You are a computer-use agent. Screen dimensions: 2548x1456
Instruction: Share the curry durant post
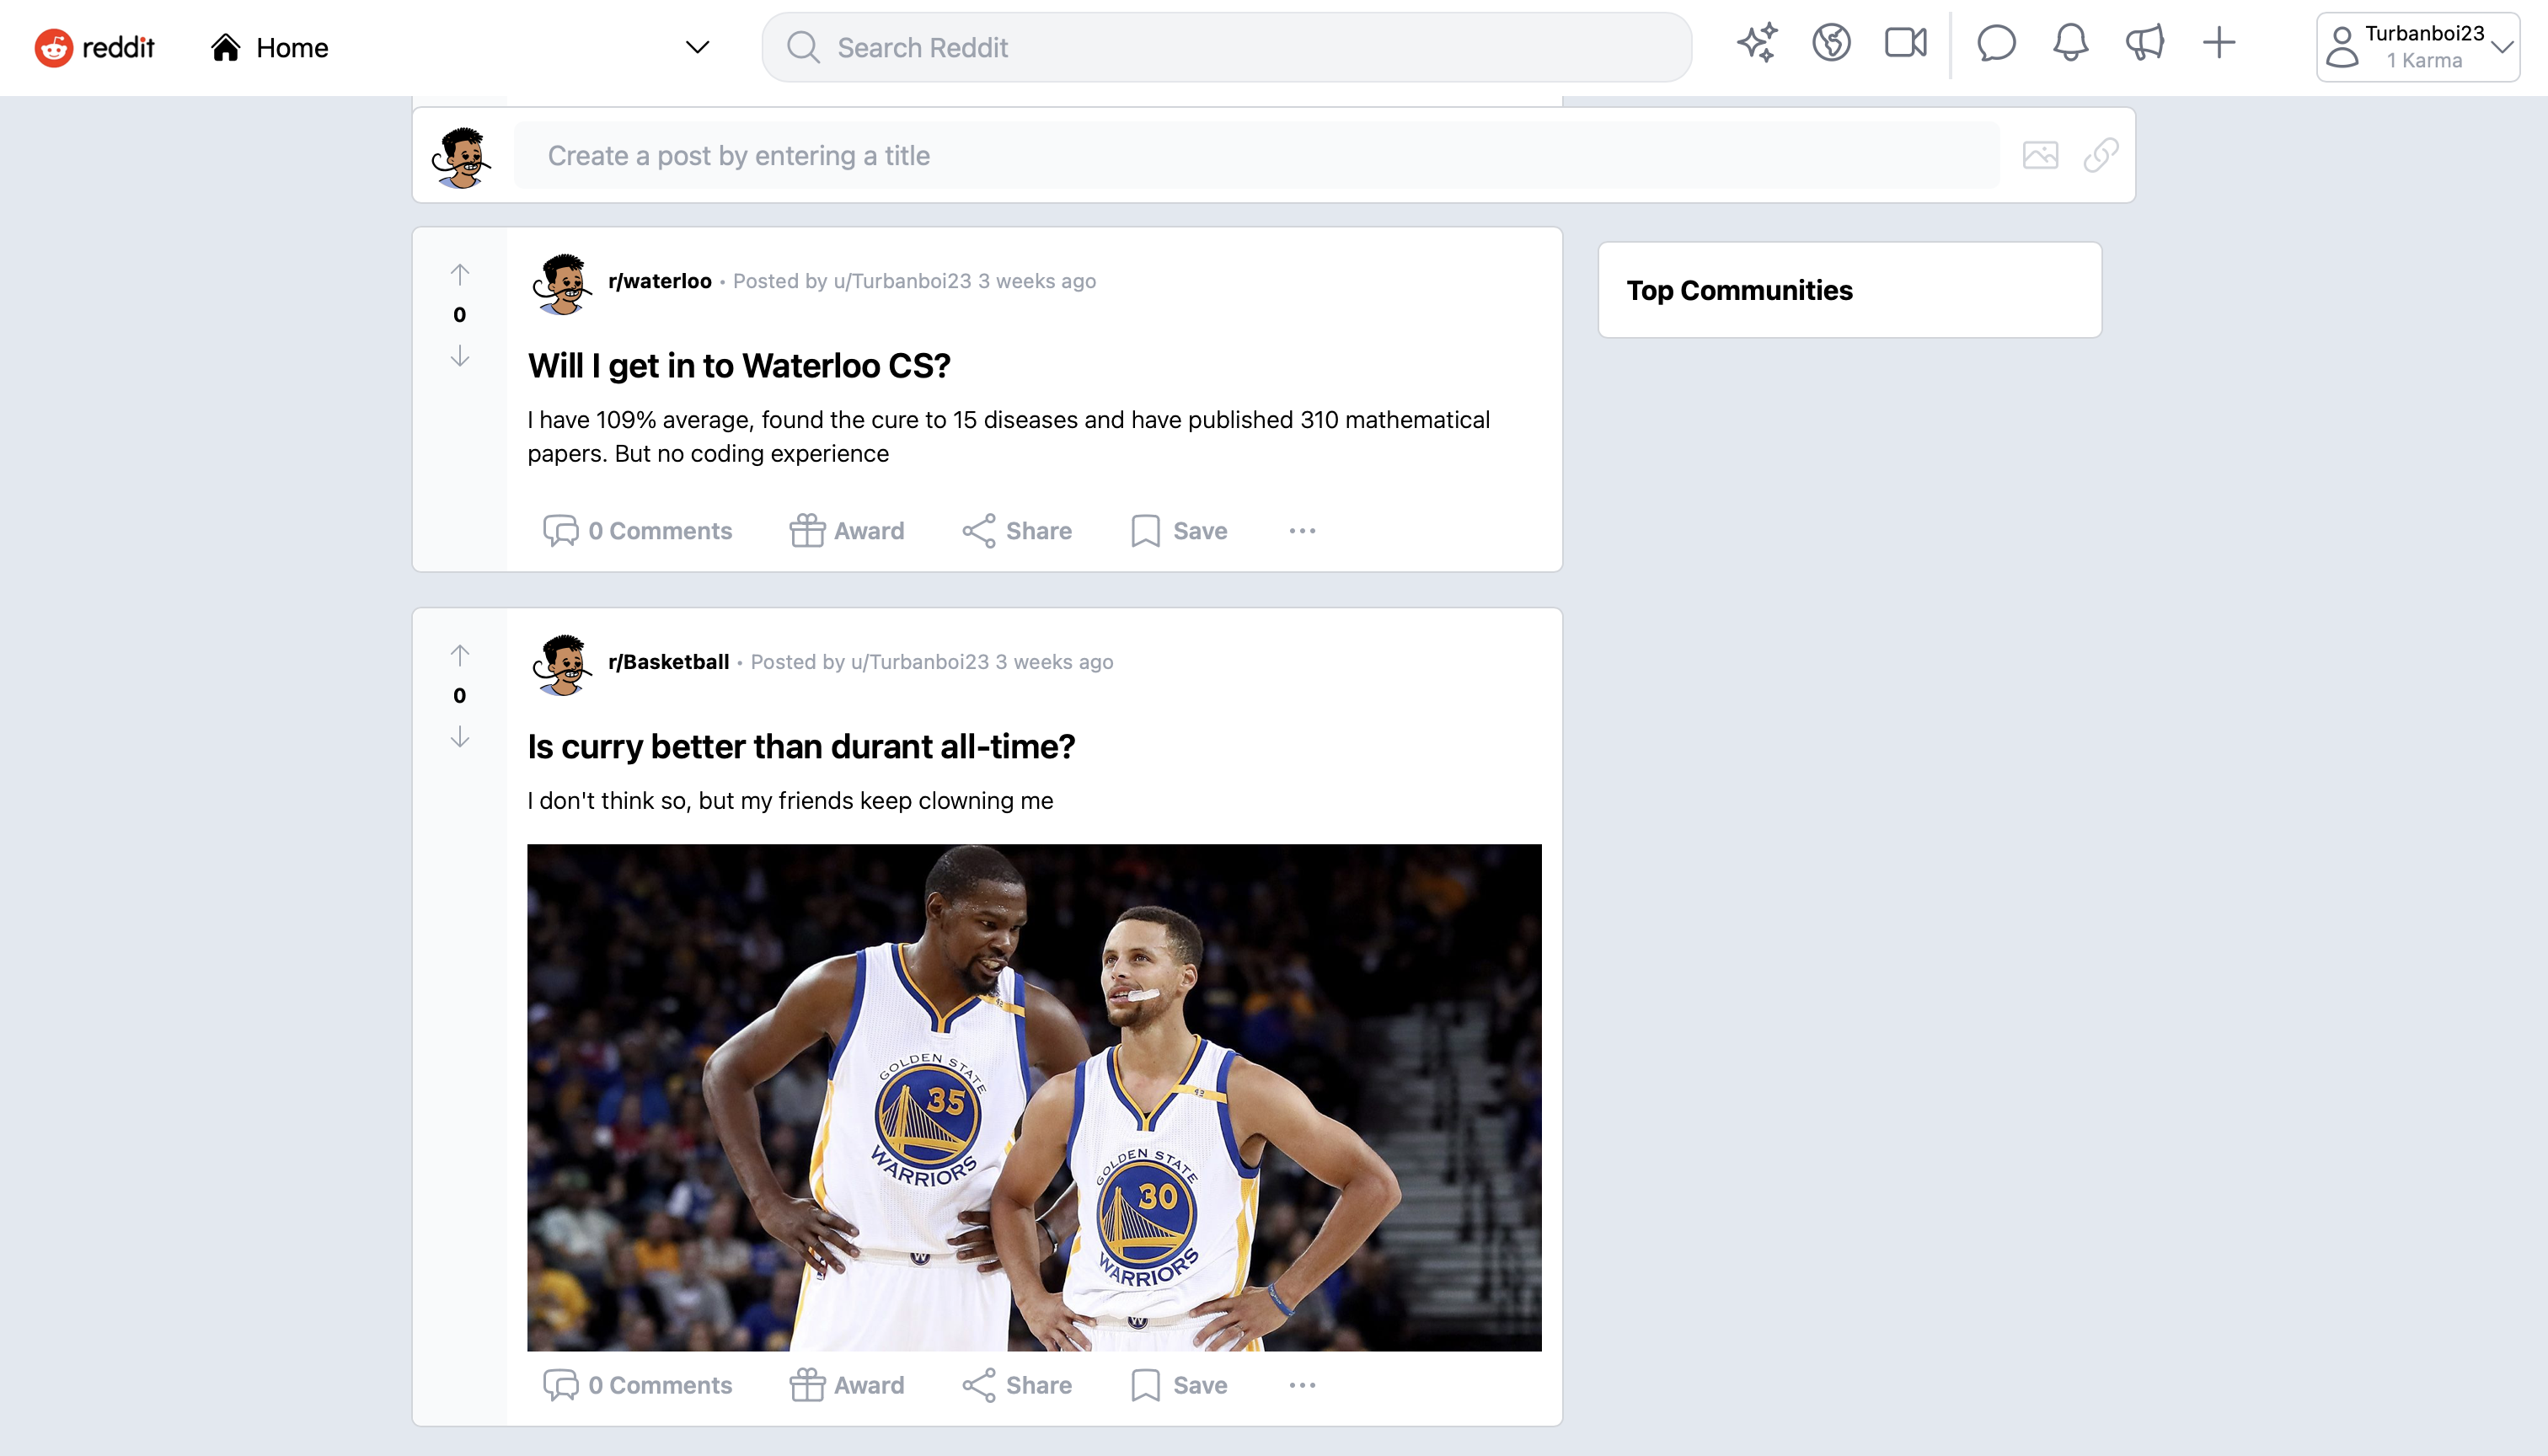click(1016, 1385)
